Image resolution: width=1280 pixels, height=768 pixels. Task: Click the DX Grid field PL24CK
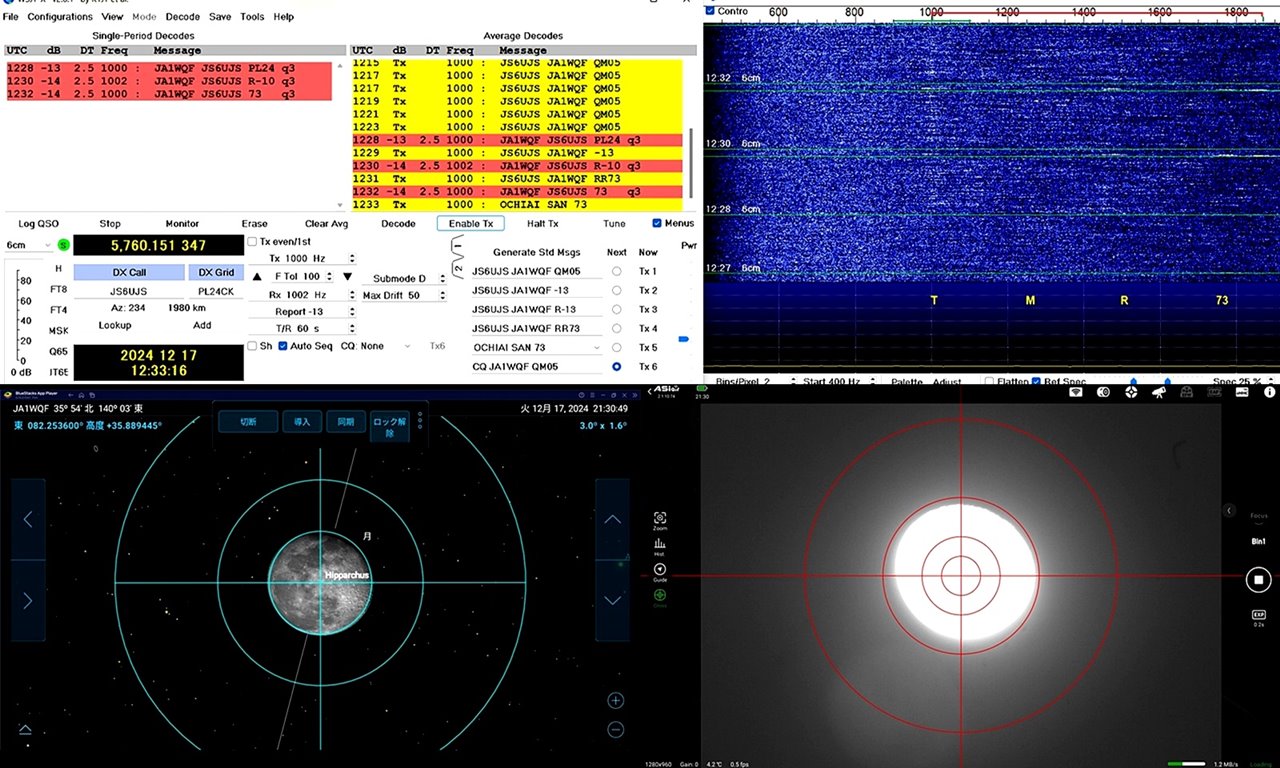coord(216,291)
